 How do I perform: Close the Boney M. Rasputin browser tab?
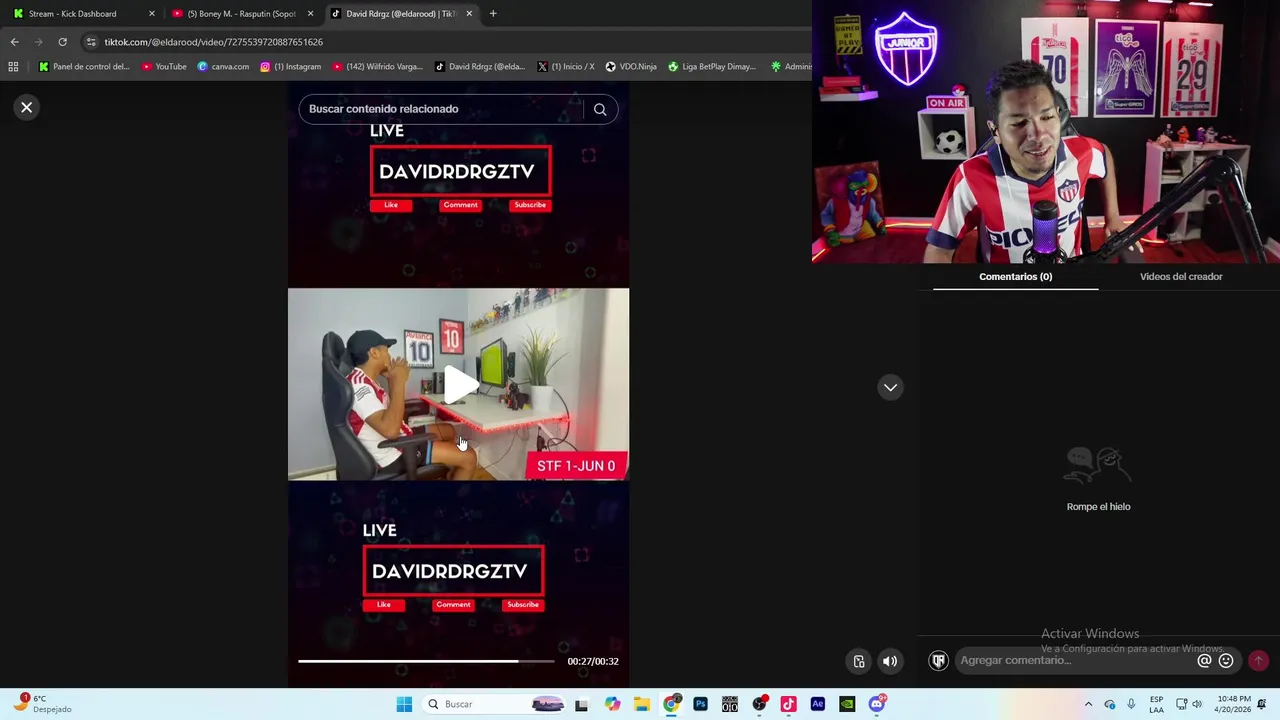coord(310,14)
